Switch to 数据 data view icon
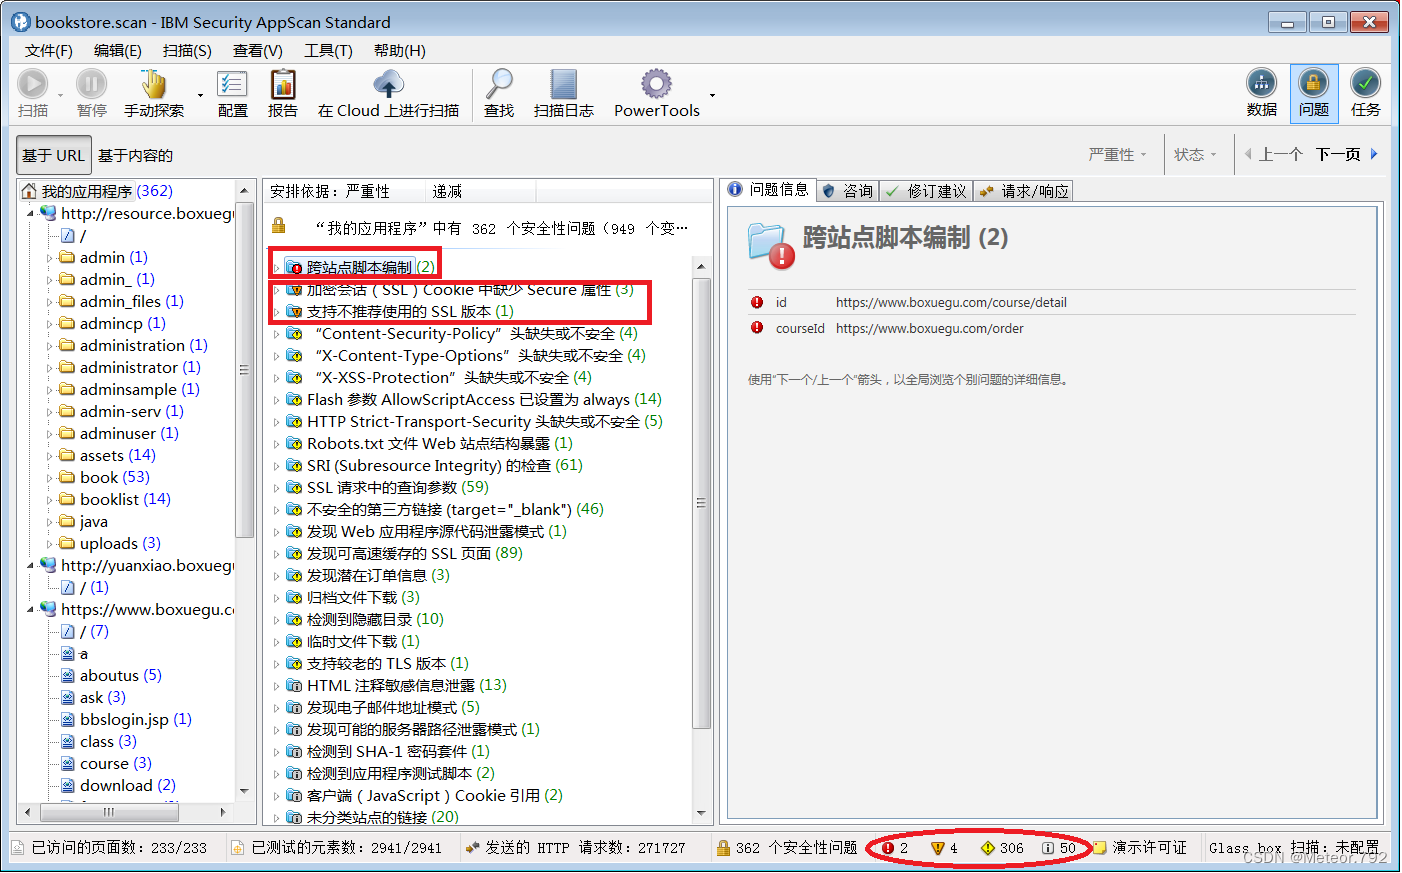1402x873 pixels. 1261,84
